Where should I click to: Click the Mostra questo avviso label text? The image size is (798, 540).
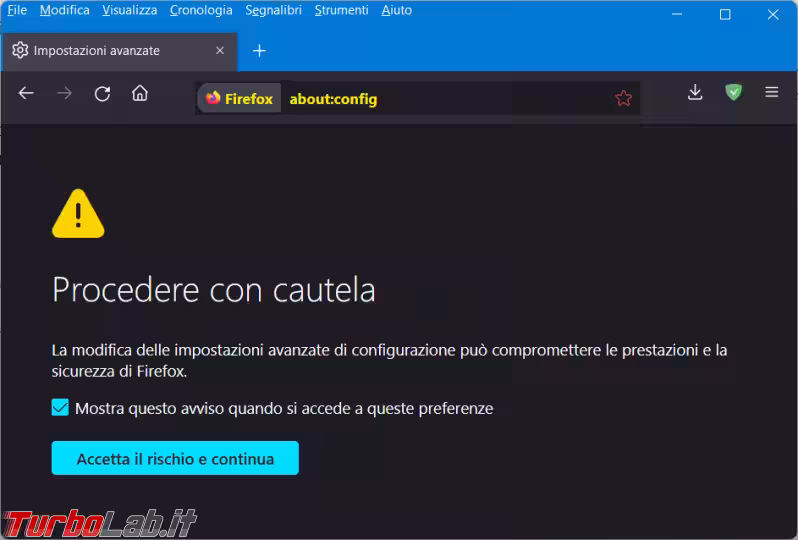click(284, 408)
